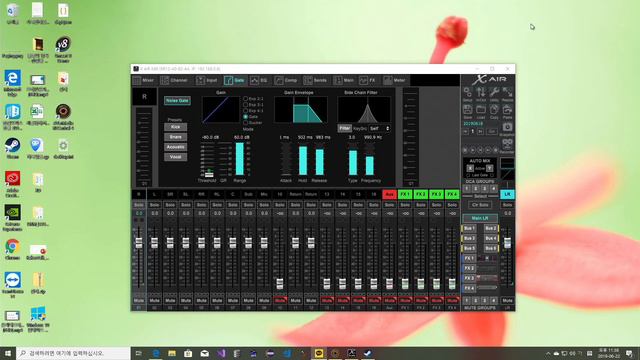Open the TeamViewer desktop shortcut
The image size is (640, 360).
coord(12,285)
